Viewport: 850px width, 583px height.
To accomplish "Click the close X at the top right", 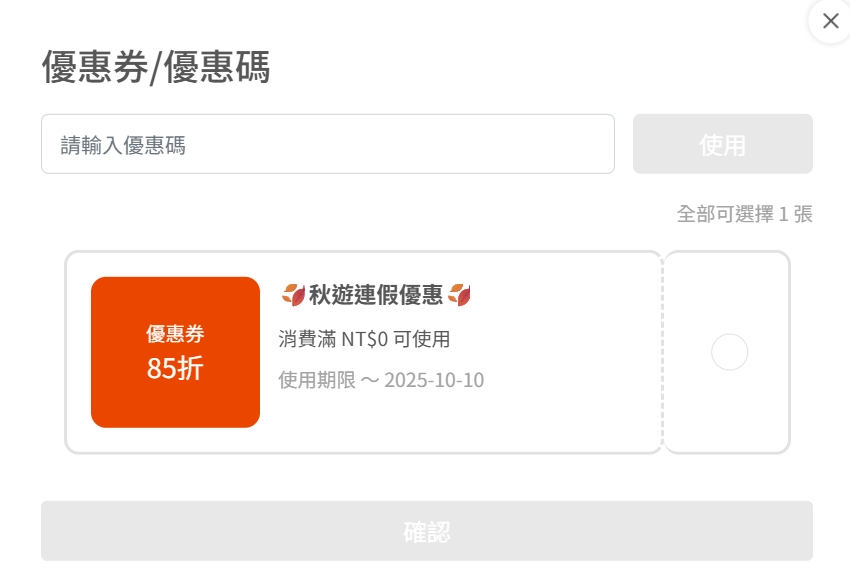I will click(x=829, y=21).
